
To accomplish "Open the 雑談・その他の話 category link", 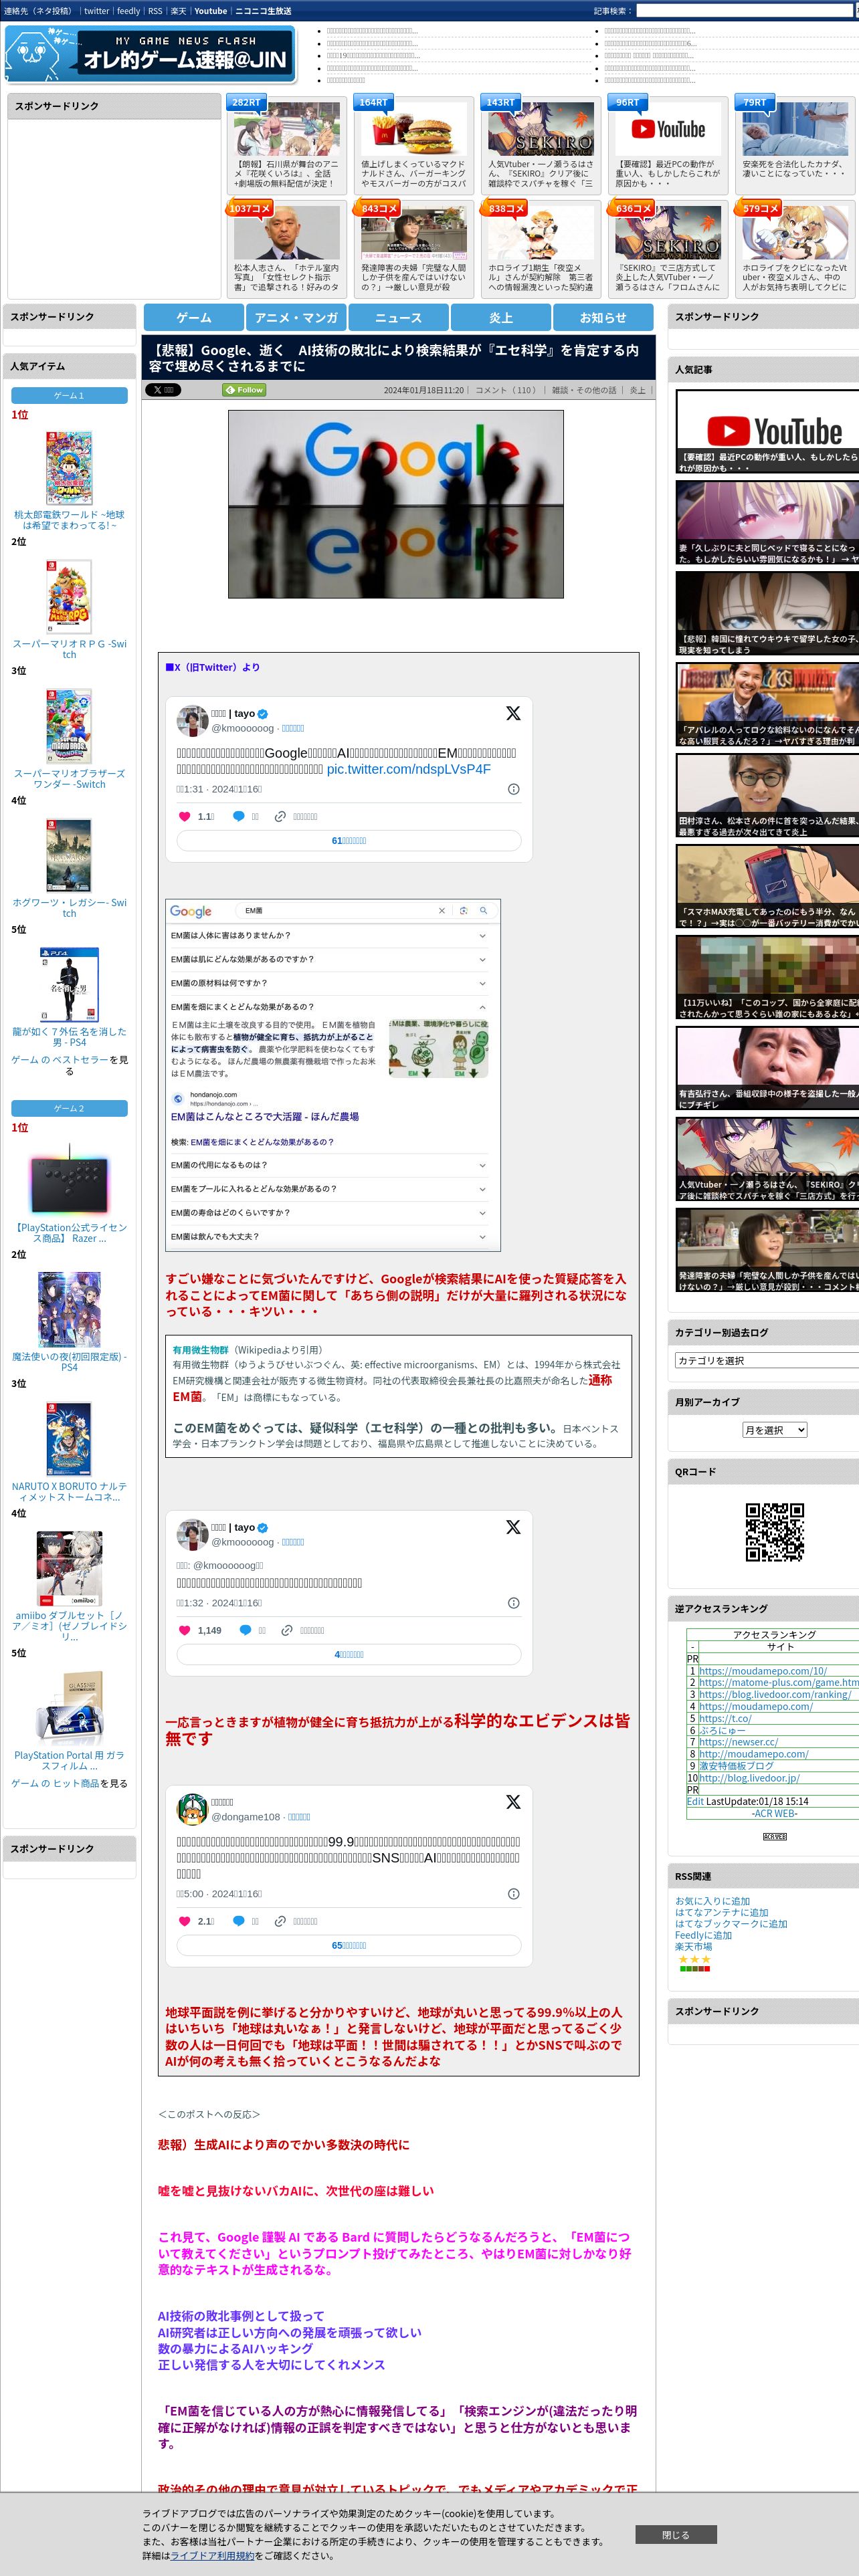I will tap(584, 390).
